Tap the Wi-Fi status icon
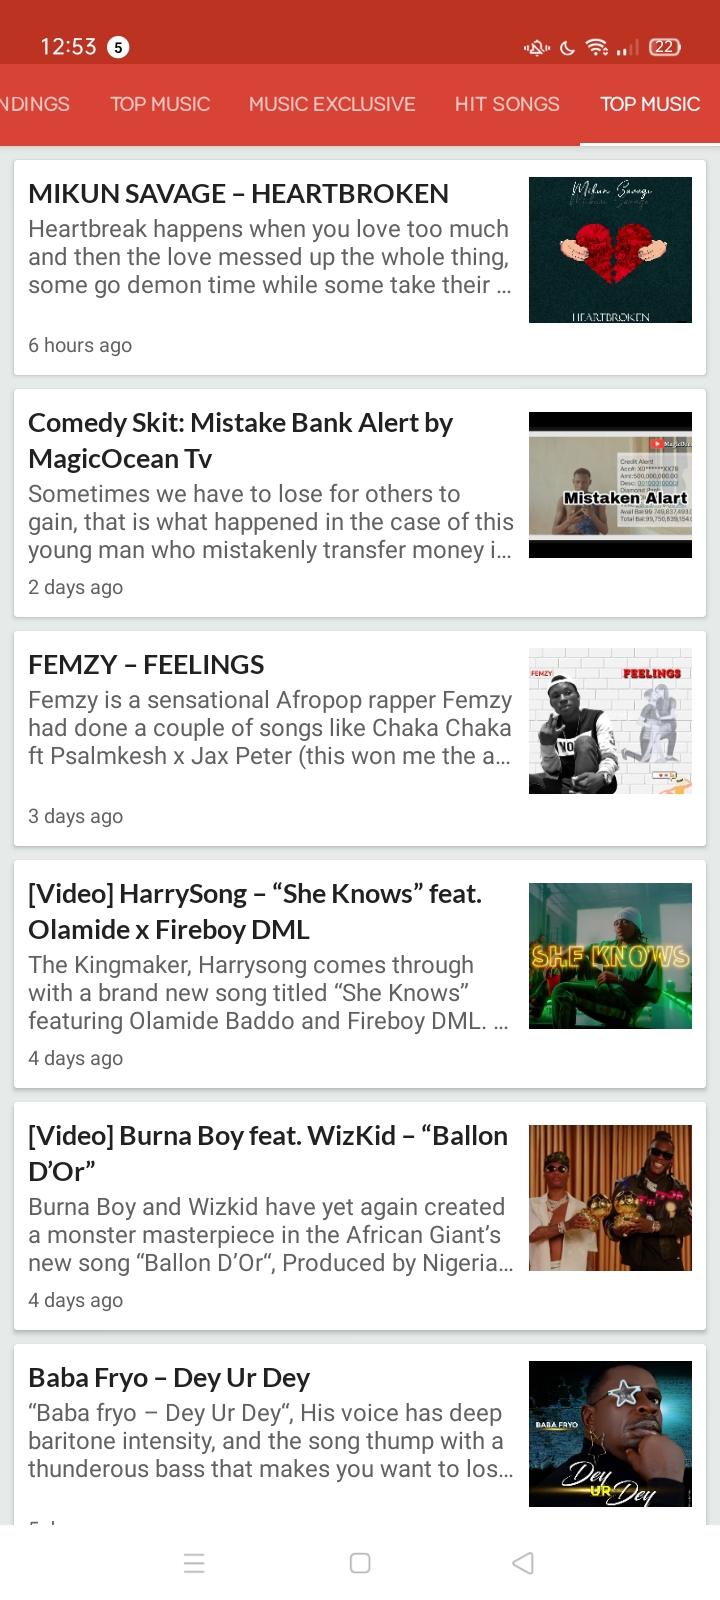 (x=597, y=47)
